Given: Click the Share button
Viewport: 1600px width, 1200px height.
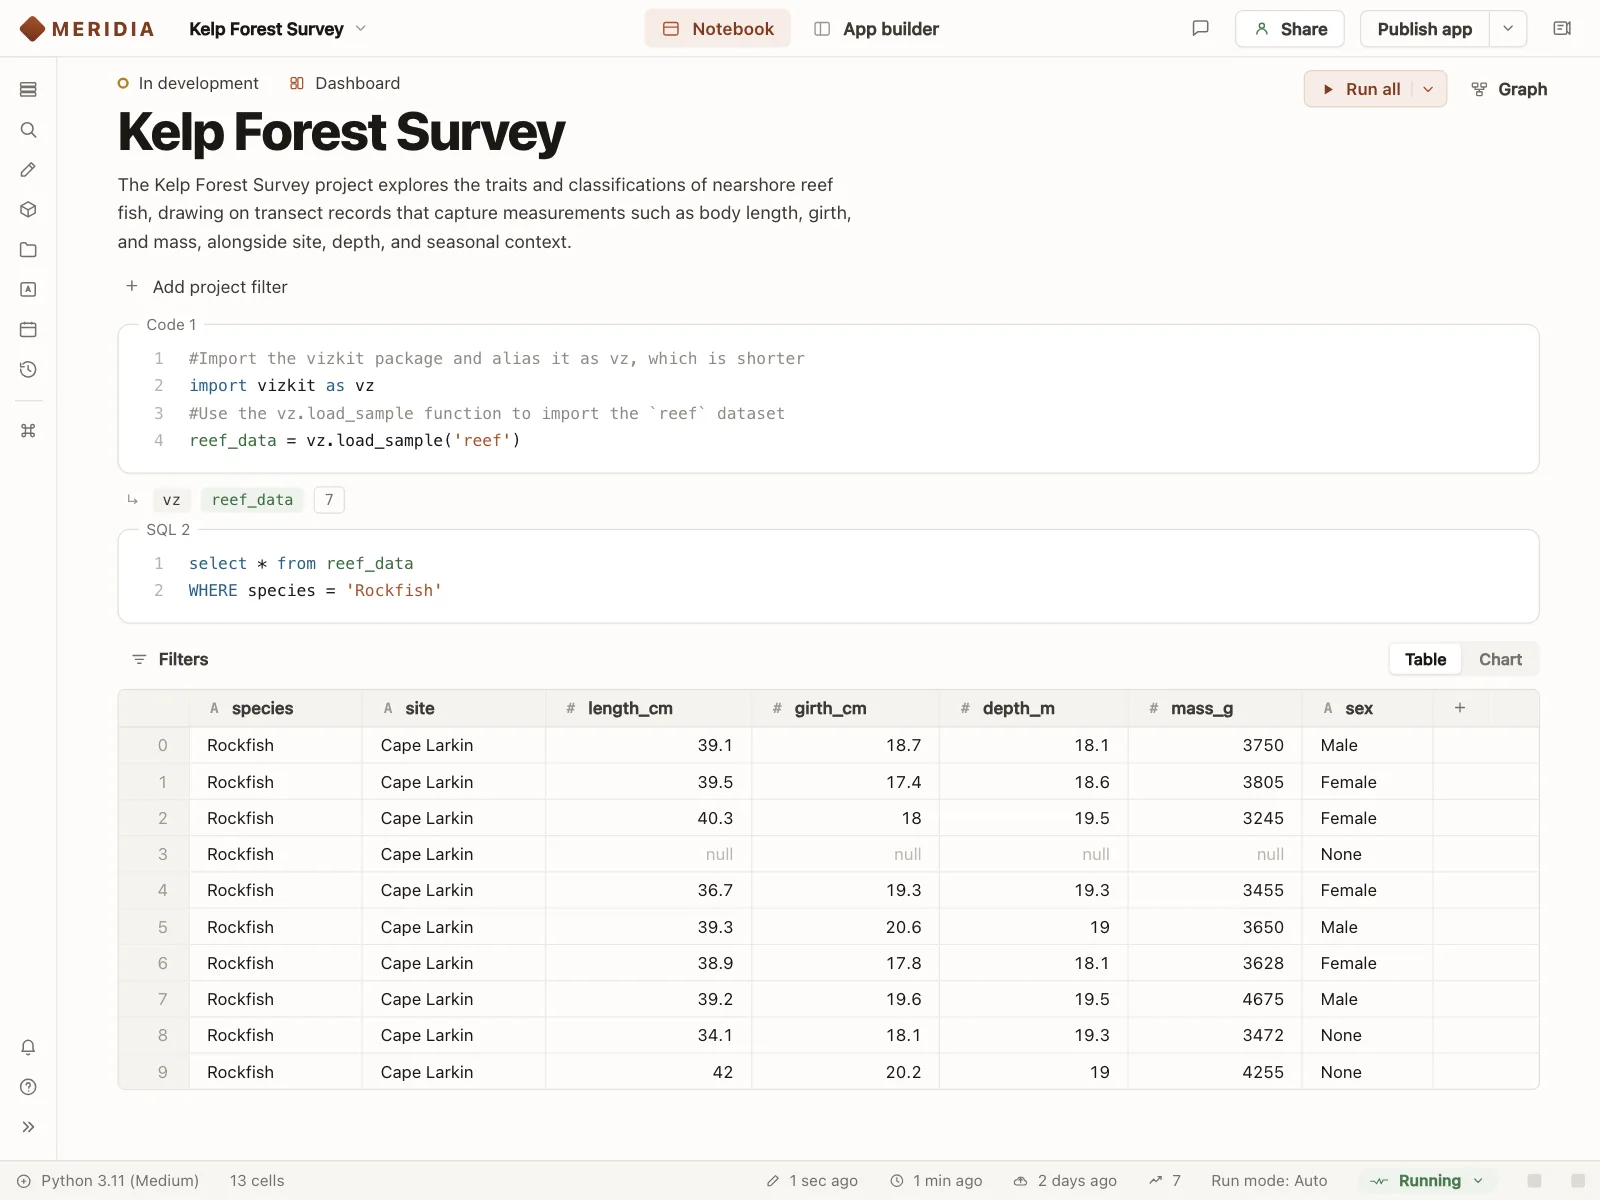Looking at the screenshot, I should tap(1290, 29).
